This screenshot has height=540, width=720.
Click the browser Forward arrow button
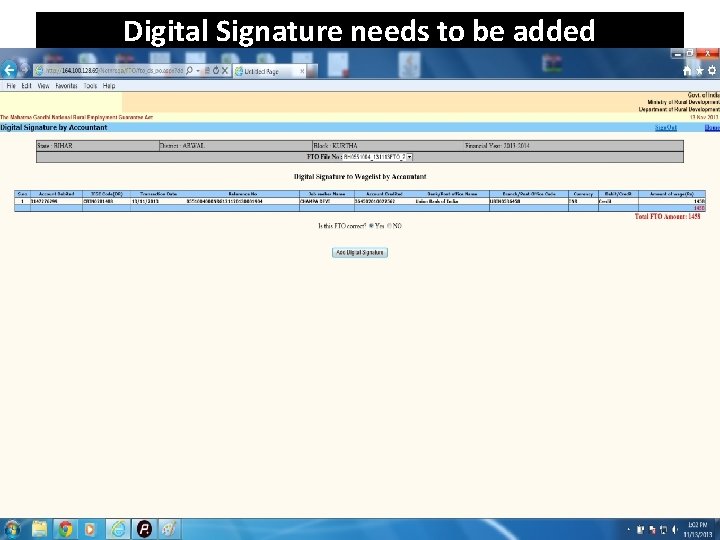coord(24,70)
